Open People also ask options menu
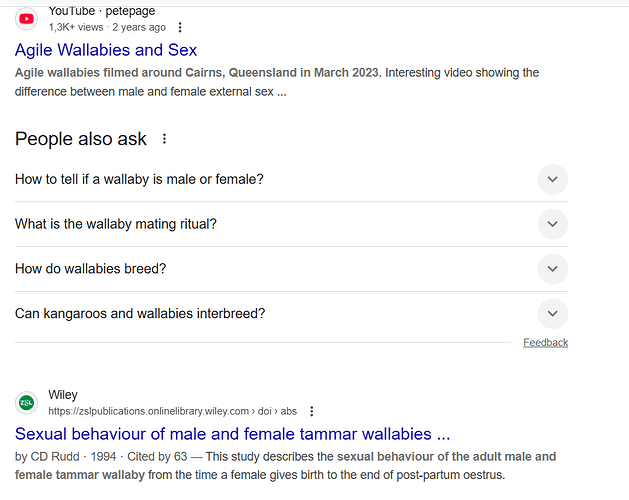The height and width of the screenshot is (500, 629). click(165, 139)
